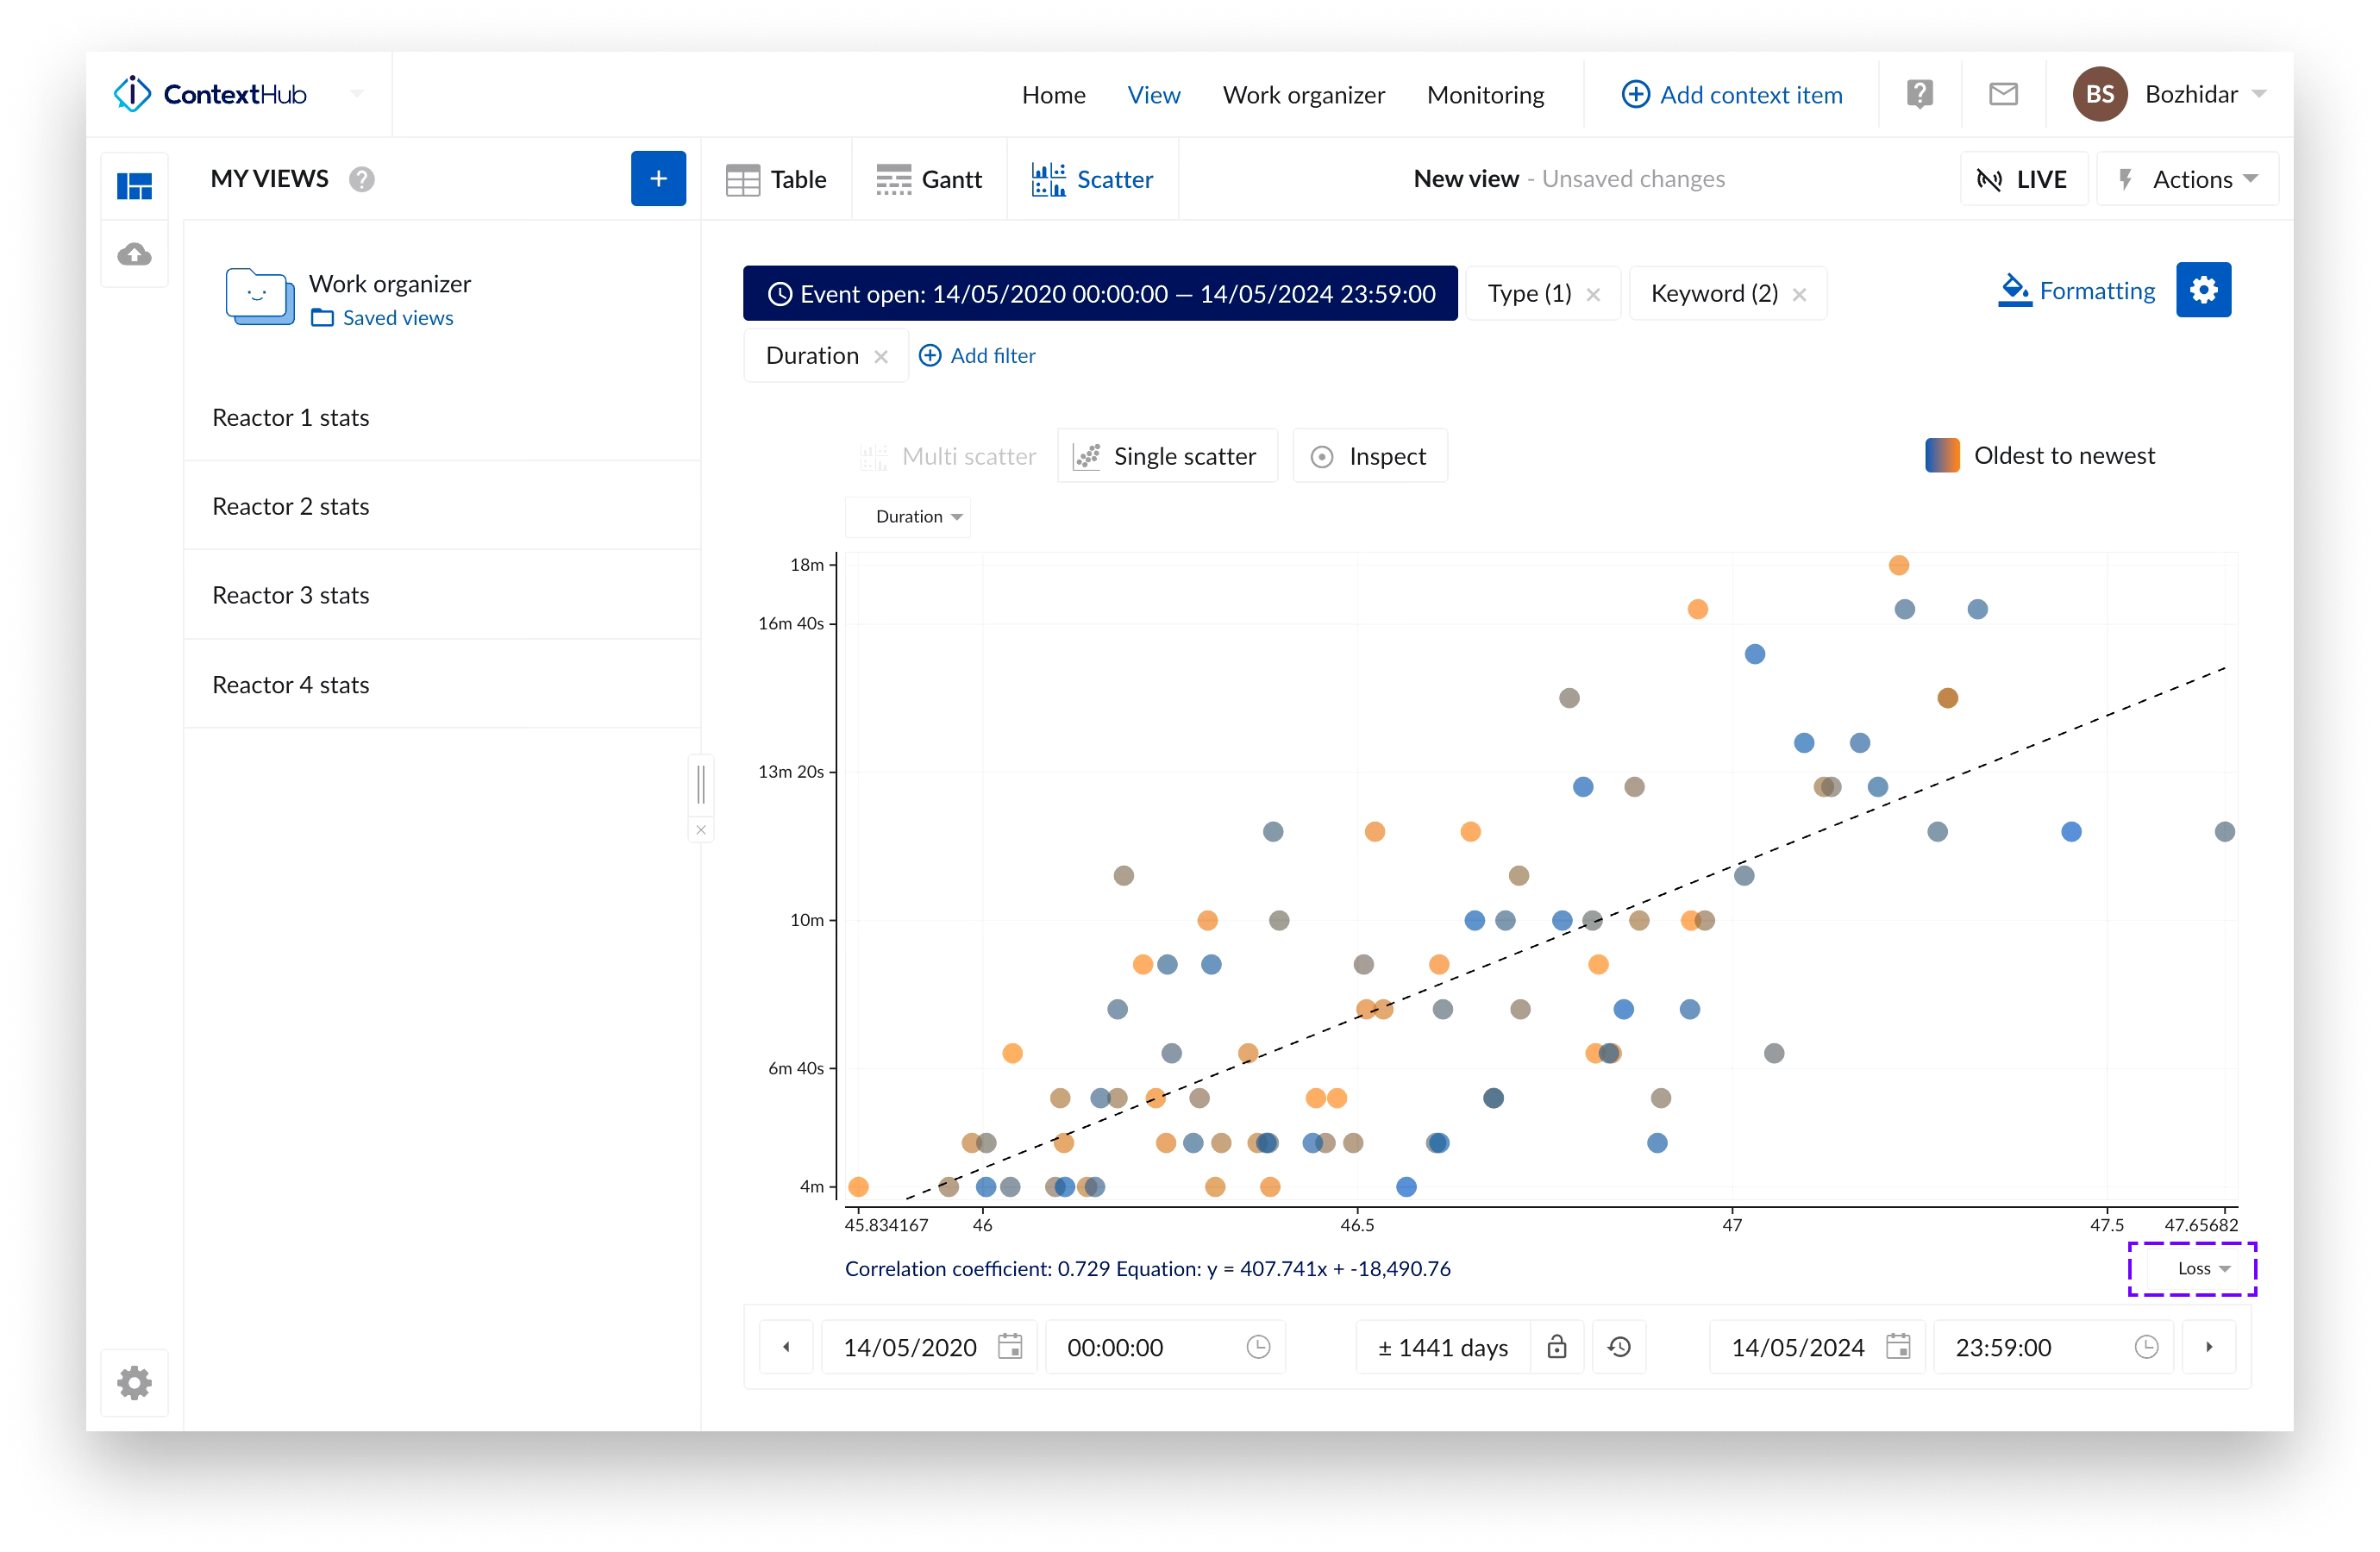The width and height of the screenshot is (2380, 1552).
Task: Click the sidebar settings gear icon
Action: click(134, 1383)
